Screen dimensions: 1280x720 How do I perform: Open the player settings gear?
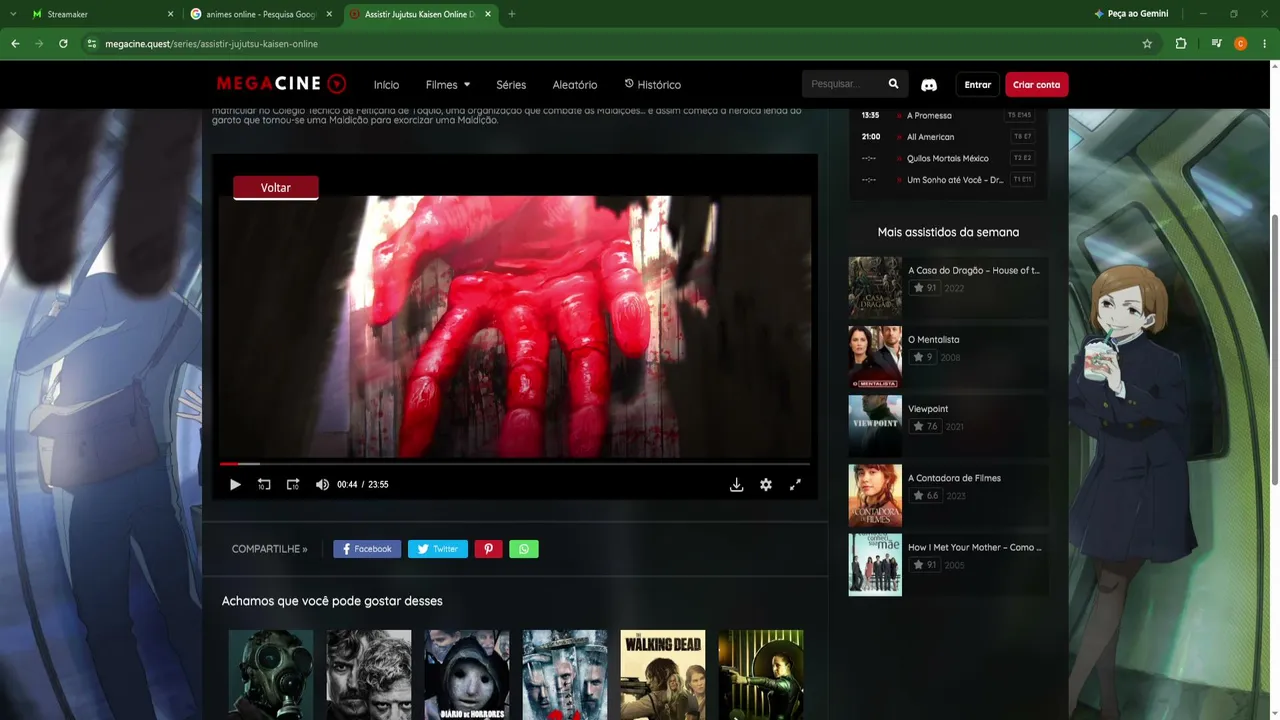point(766,485)
